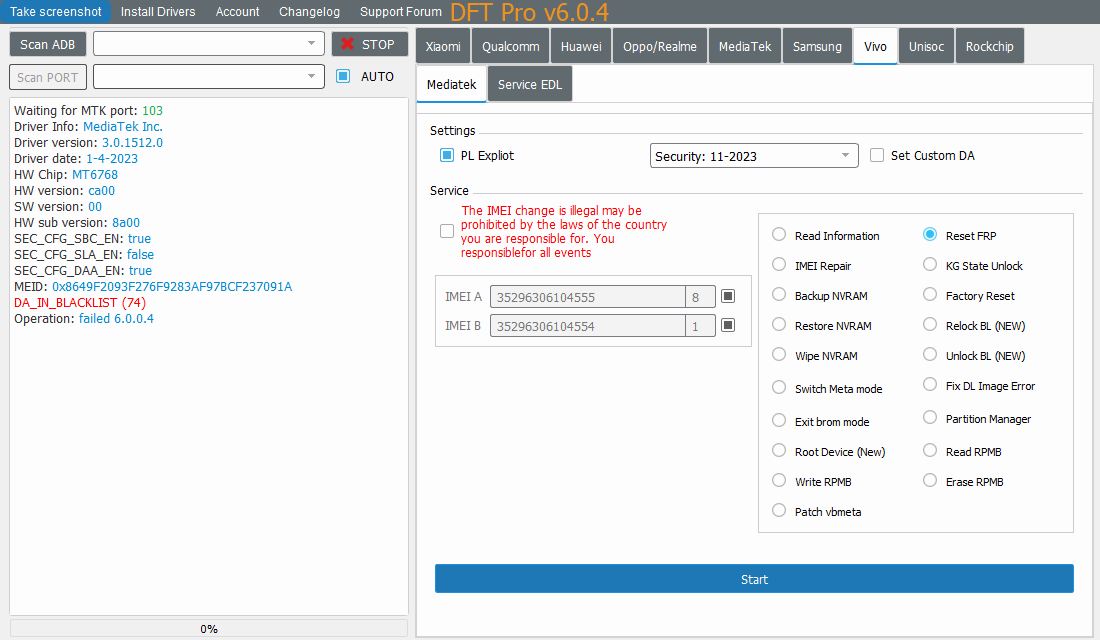Click the 'failed 6.0.0.4' operation text

click(x=116, y=319)
